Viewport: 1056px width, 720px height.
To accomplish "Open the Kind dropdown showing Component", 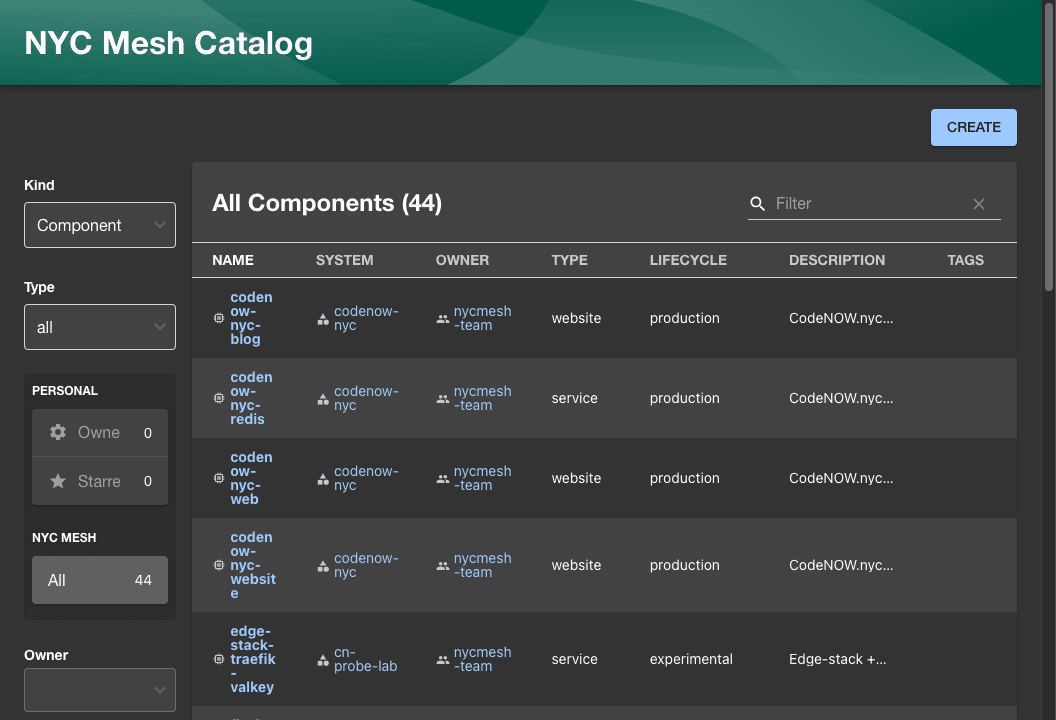I will (x=100, y=225).
